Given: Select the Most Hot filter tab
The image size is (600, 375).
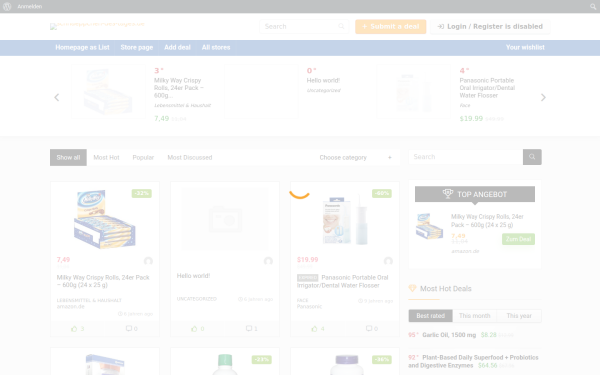Looking at the screenshot, I should click(106, 157).
